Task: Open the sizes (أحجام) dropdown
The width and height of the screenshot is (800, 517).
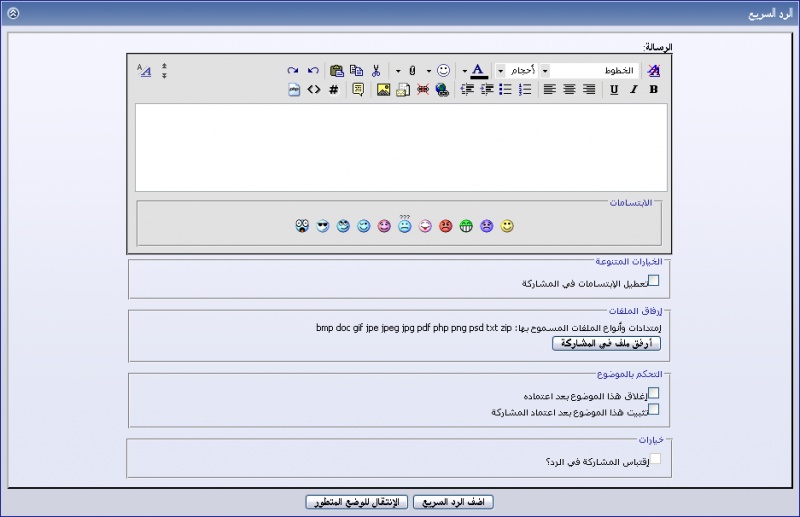Action: 500,71
